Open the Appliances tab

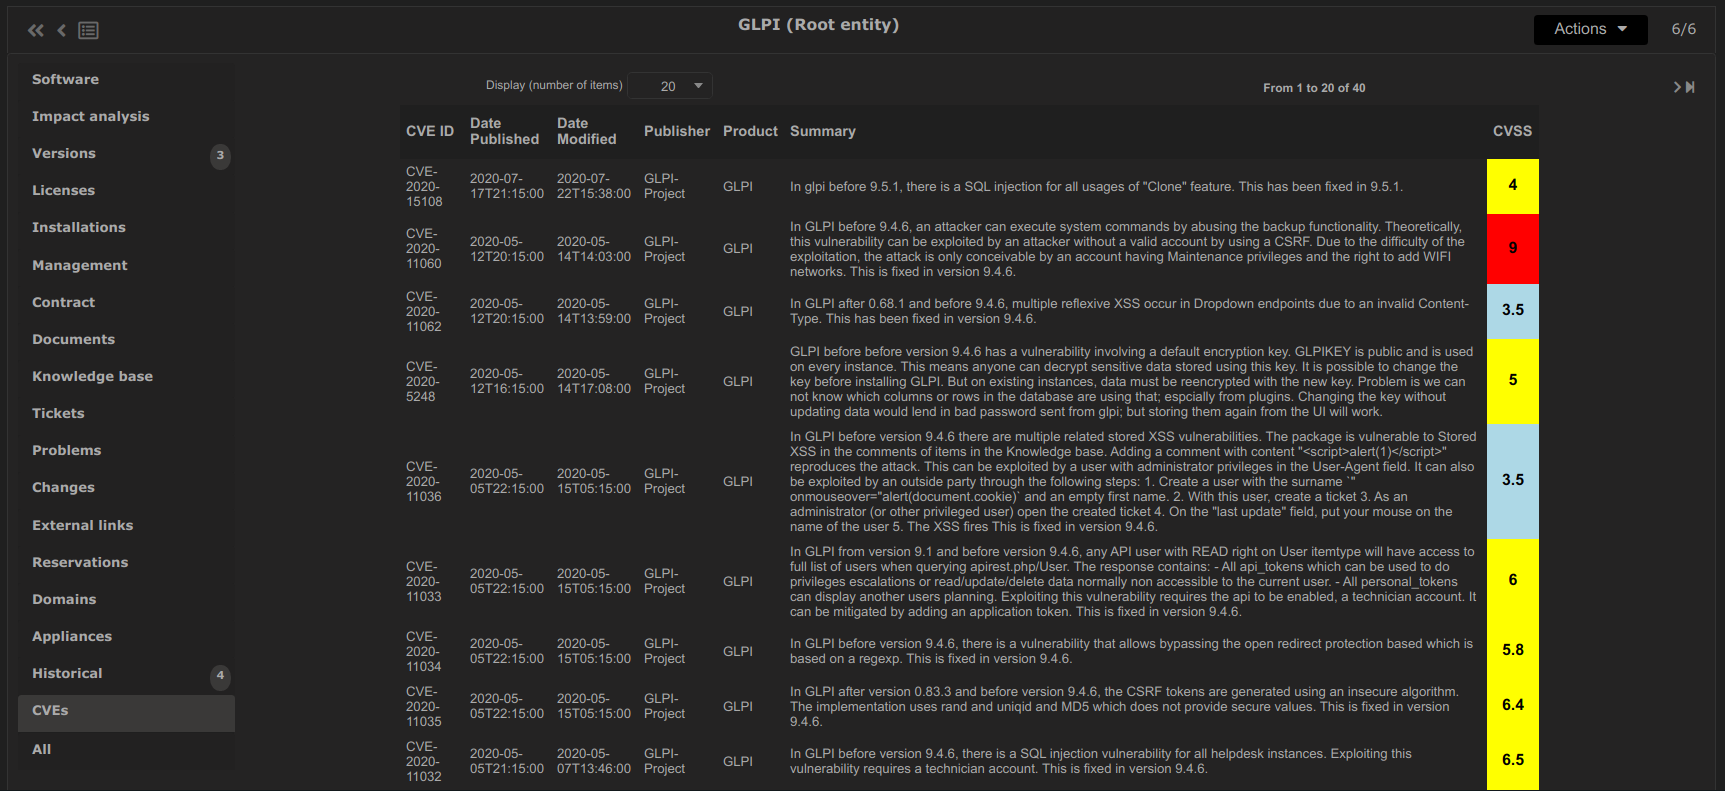pos(72,636)
